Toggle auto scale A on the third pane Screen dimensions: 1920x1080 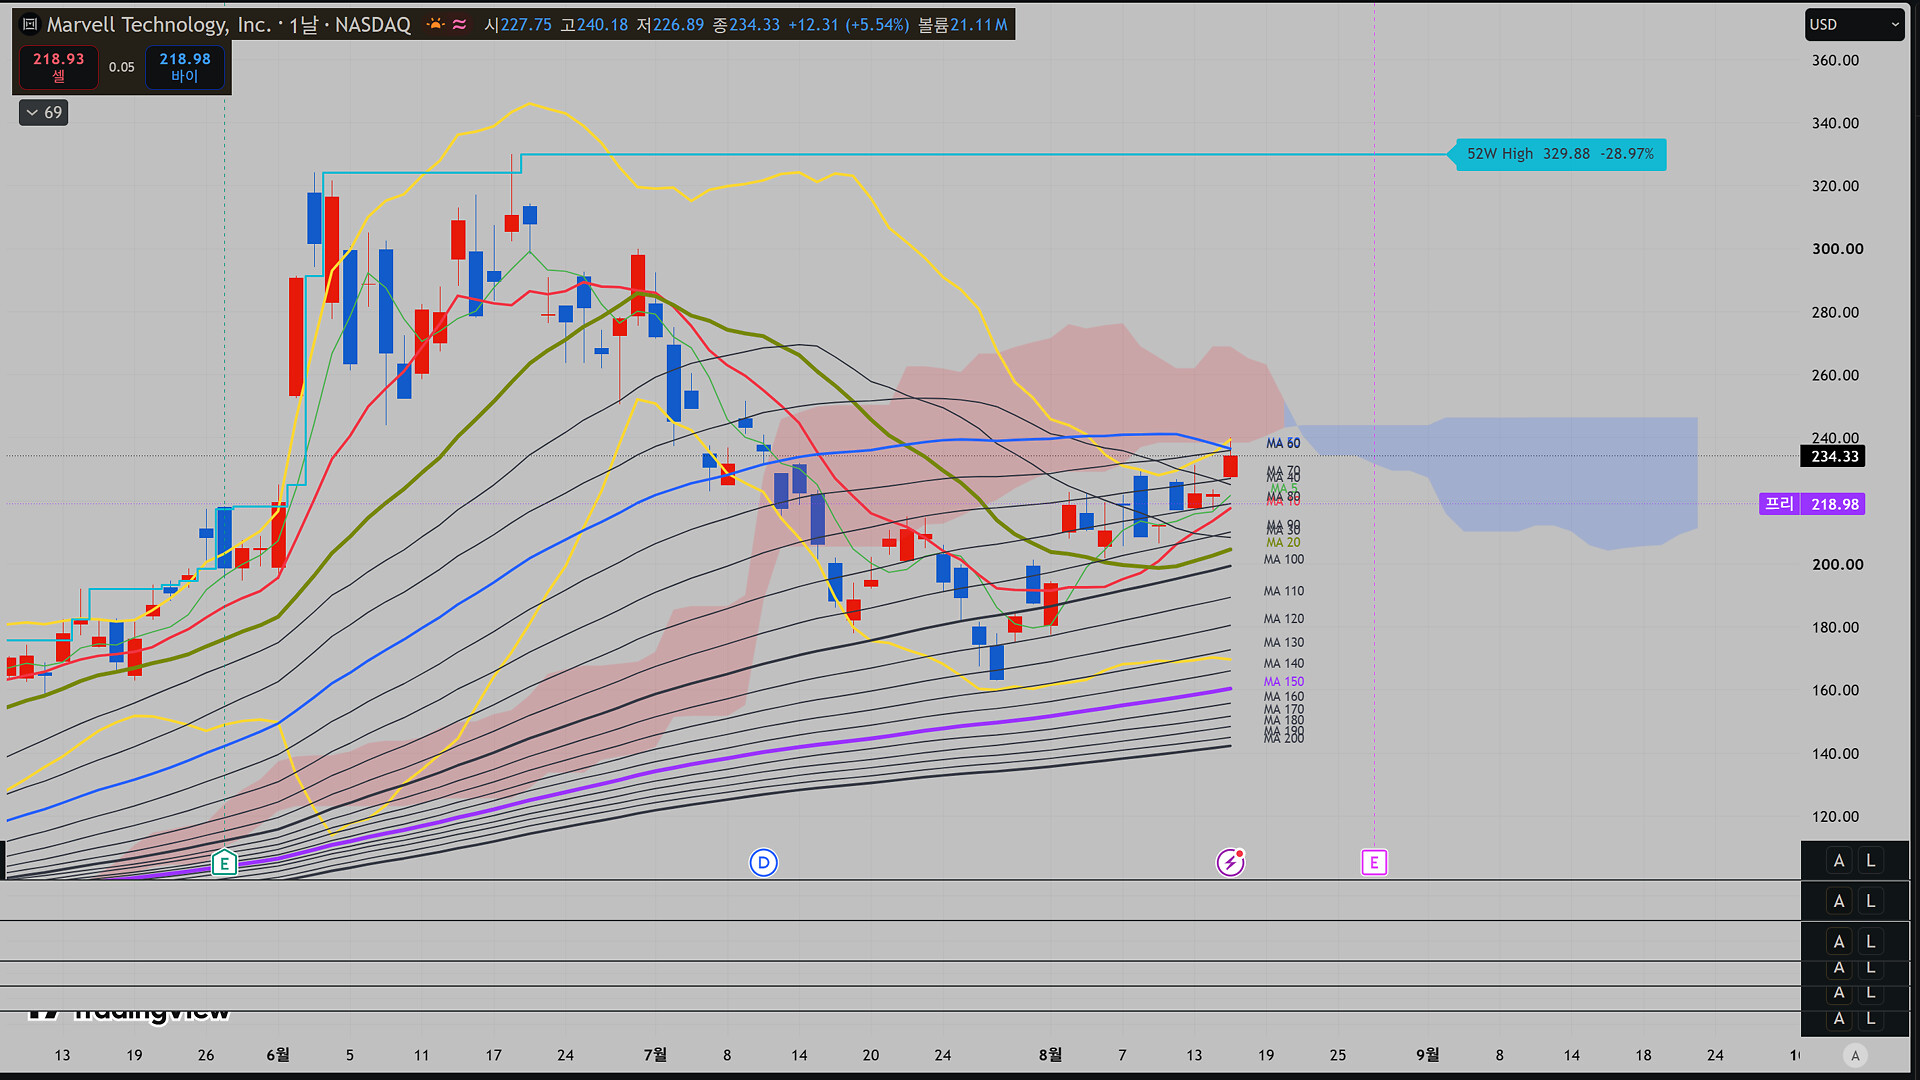tap(1839, 941)
